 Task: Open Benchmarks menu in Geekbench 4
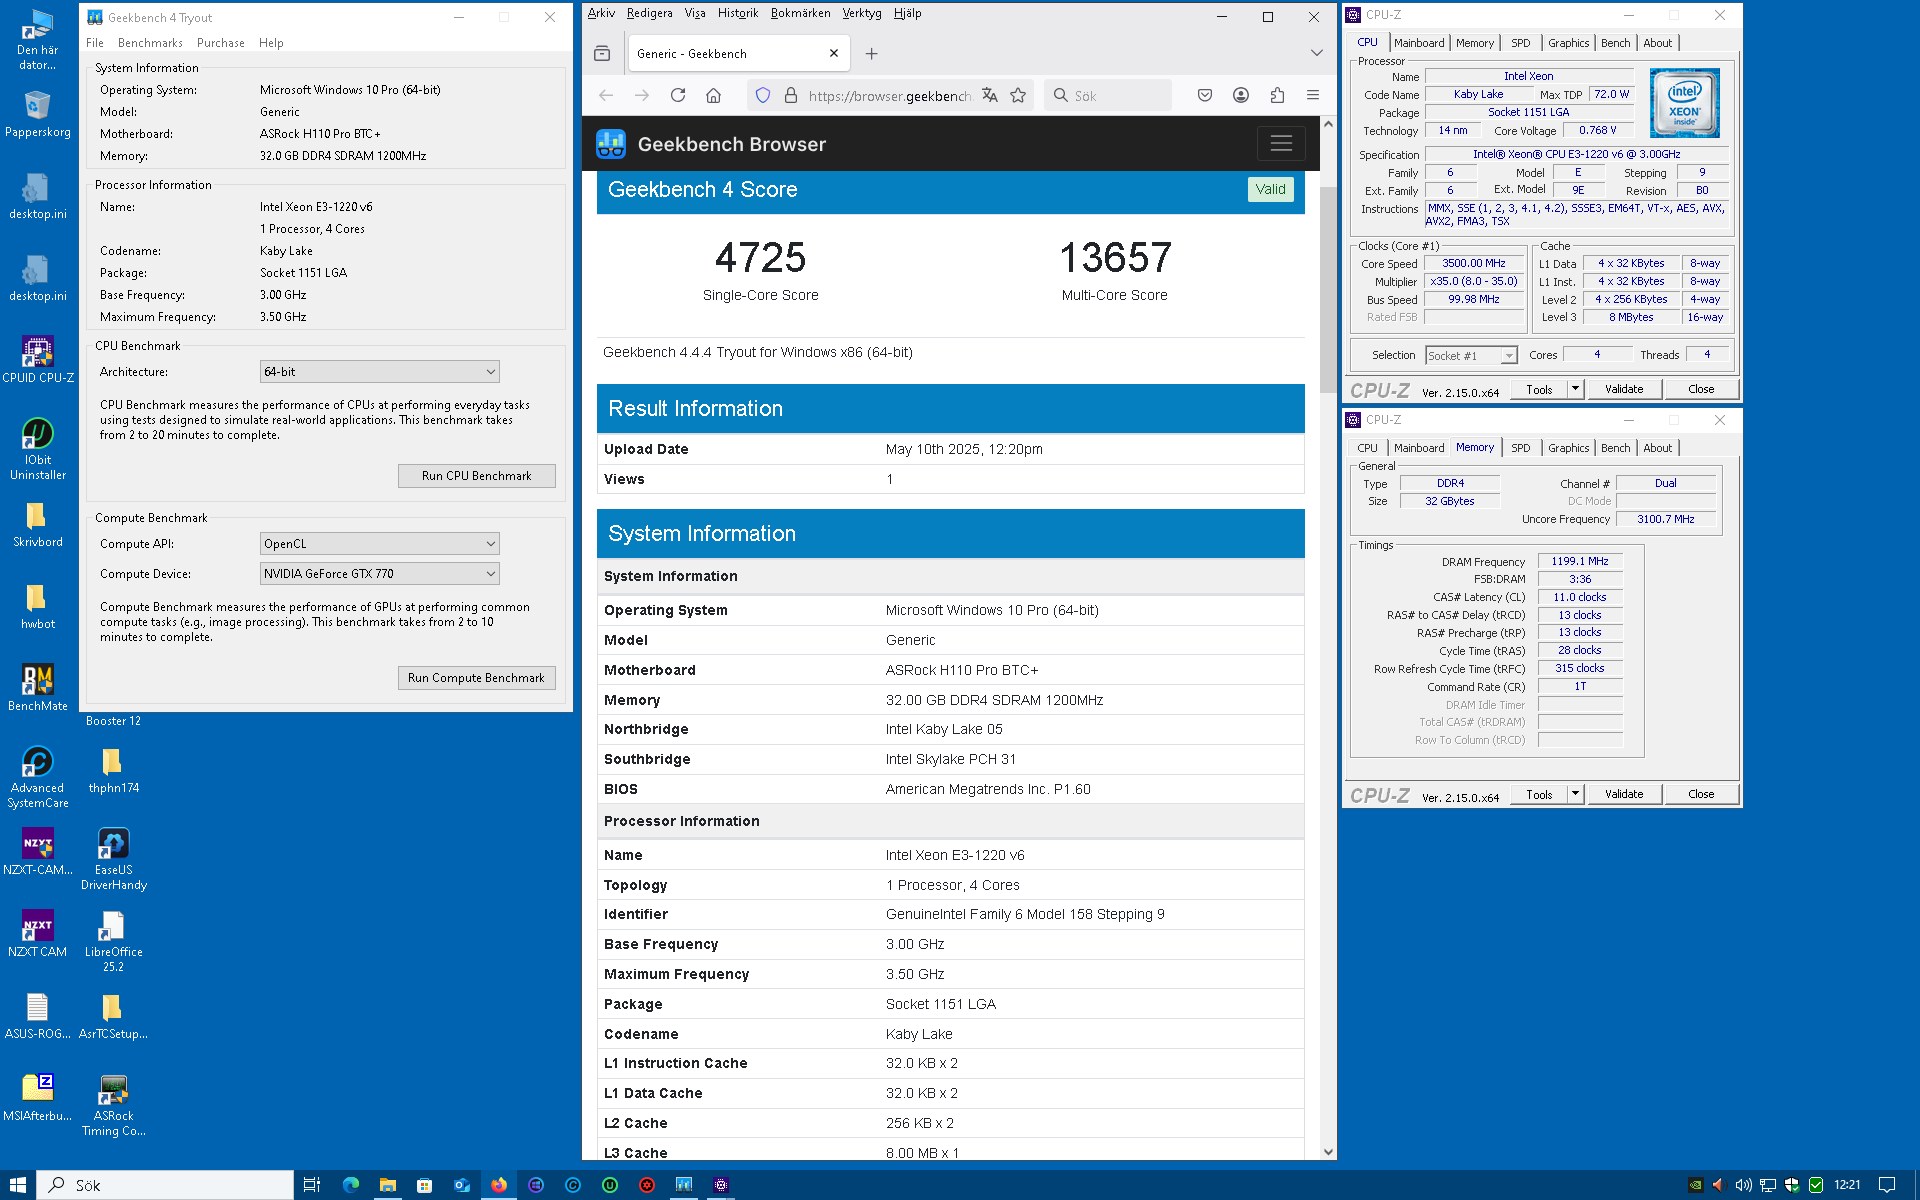[150, 43]
